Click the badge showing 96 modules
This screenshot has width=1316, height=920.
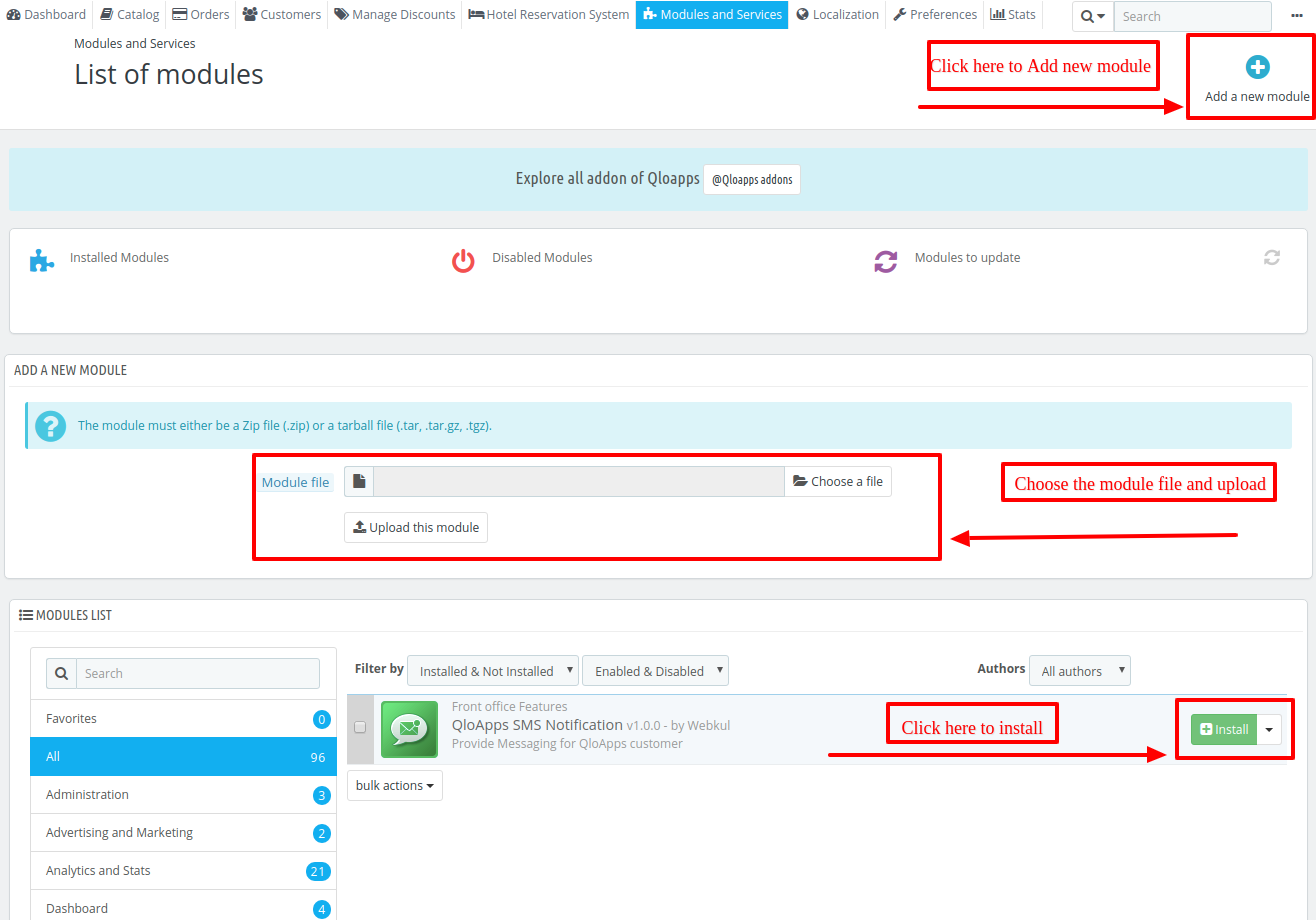pyautogui.click(x=318, y=757)
